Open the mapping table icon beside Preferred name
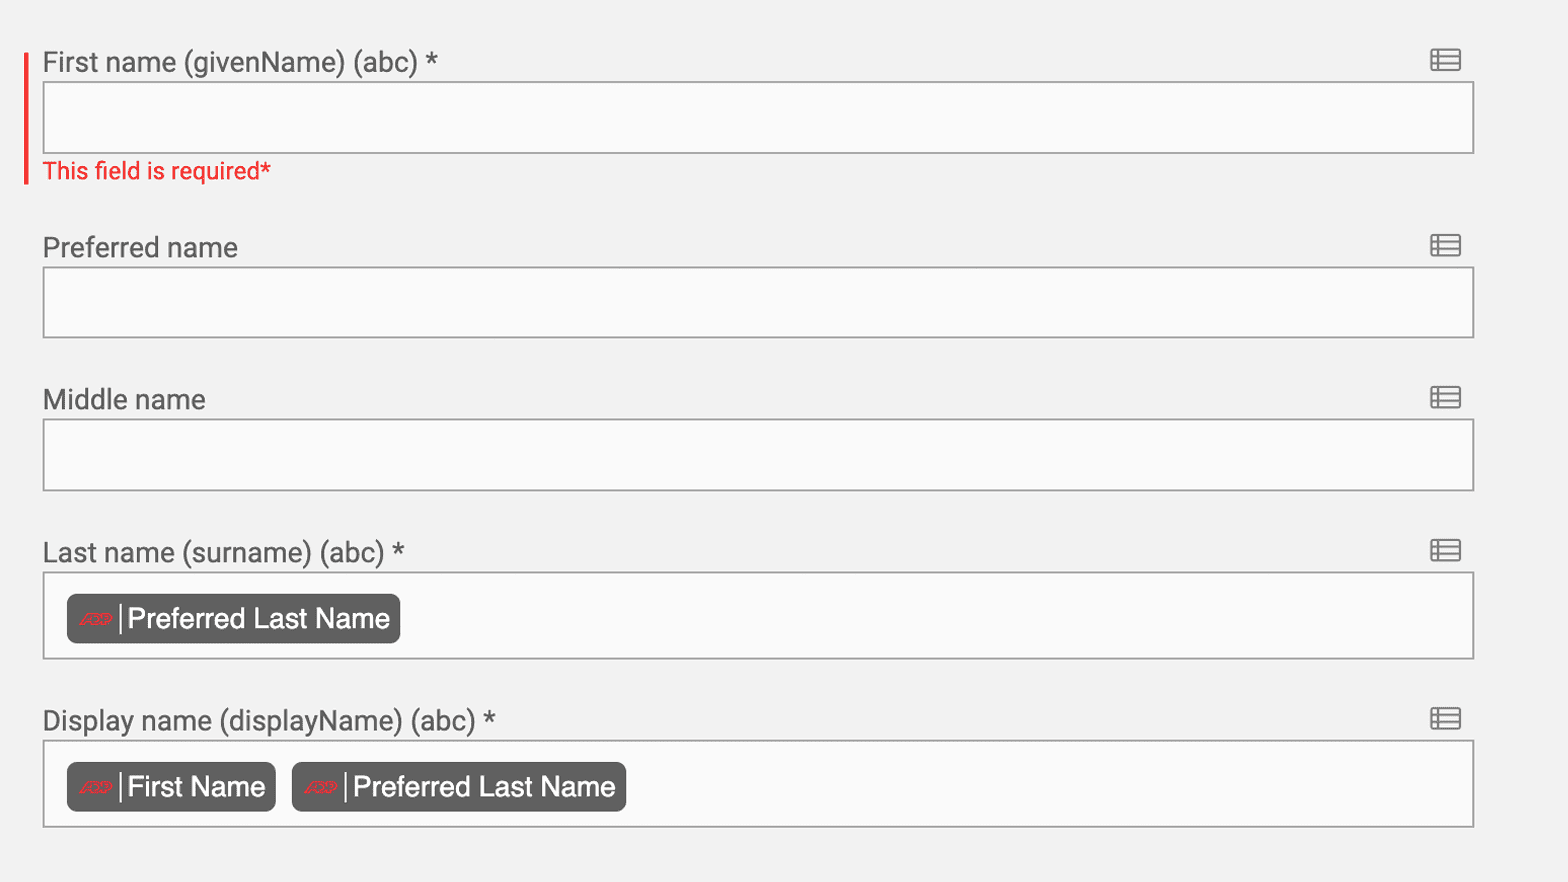 point(1447,245)
